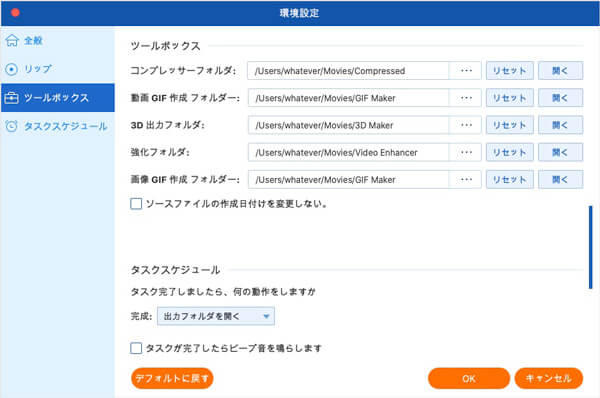Confirm settings with the OK button
The height and width of the screenshot is (398, 600).
[x=469, y=378]
